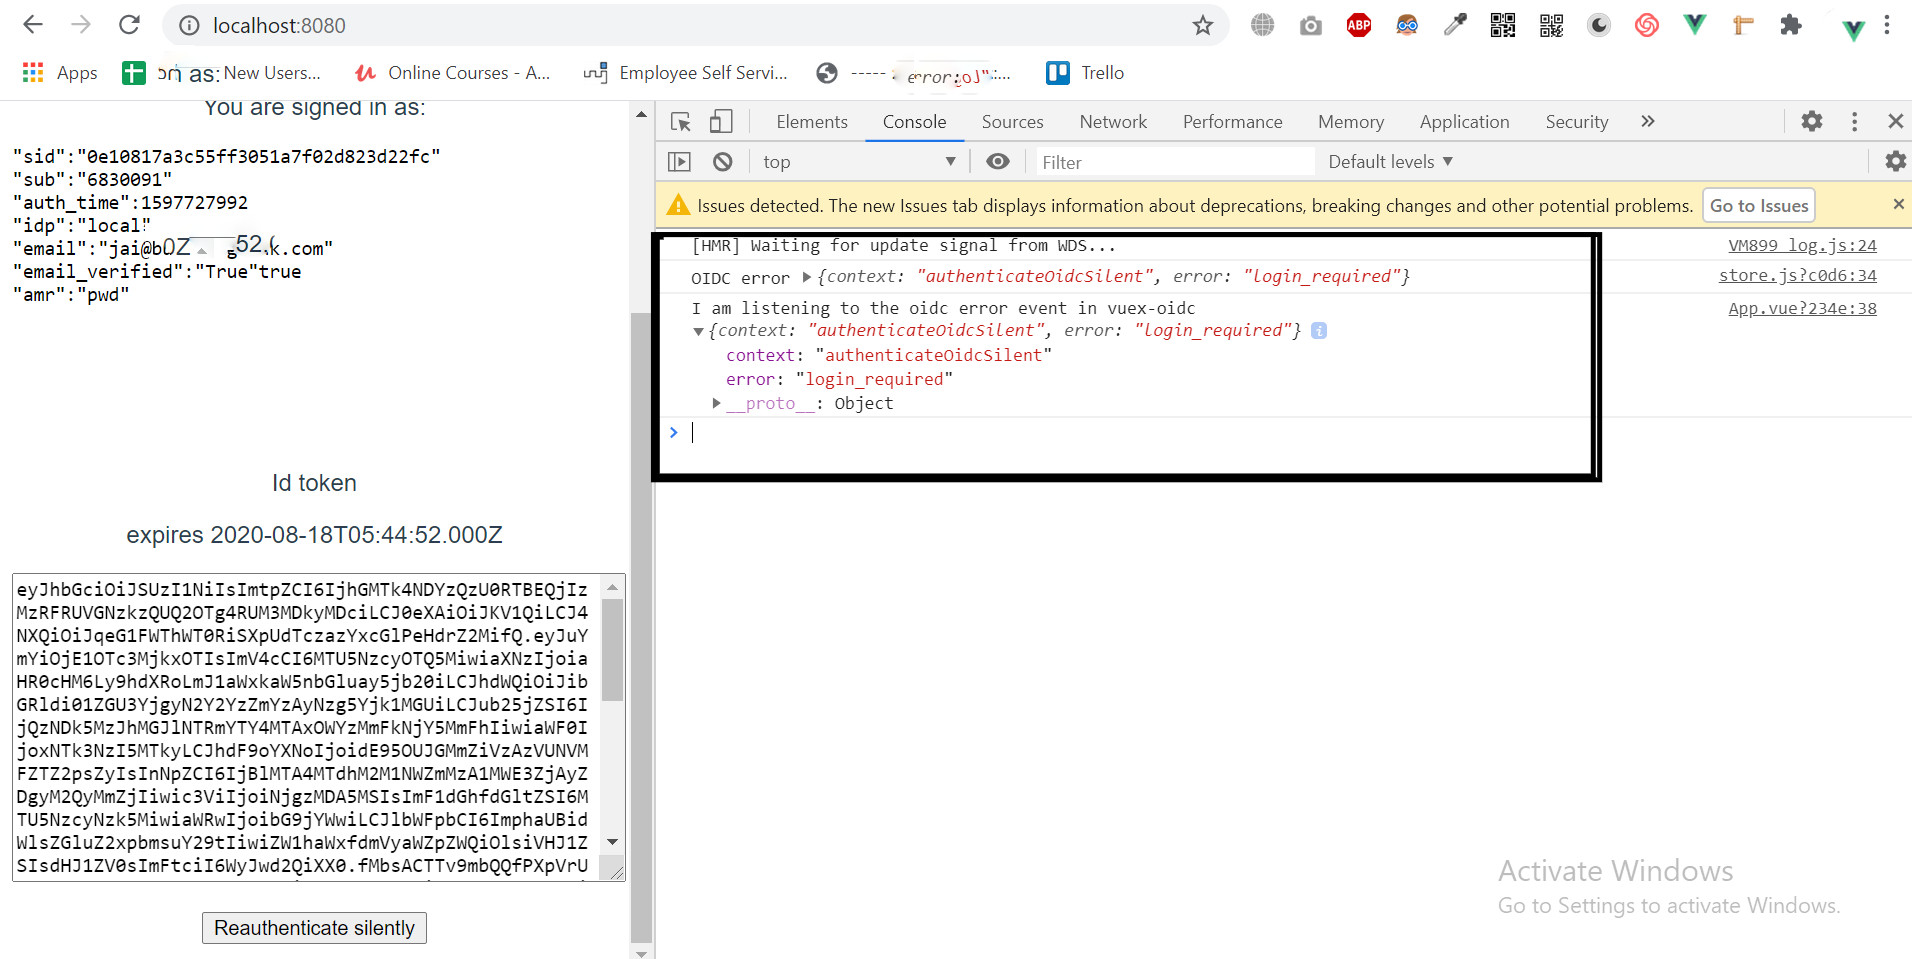
Task: Open the Employee Self Service bookmark
Action: click(686, 73)
